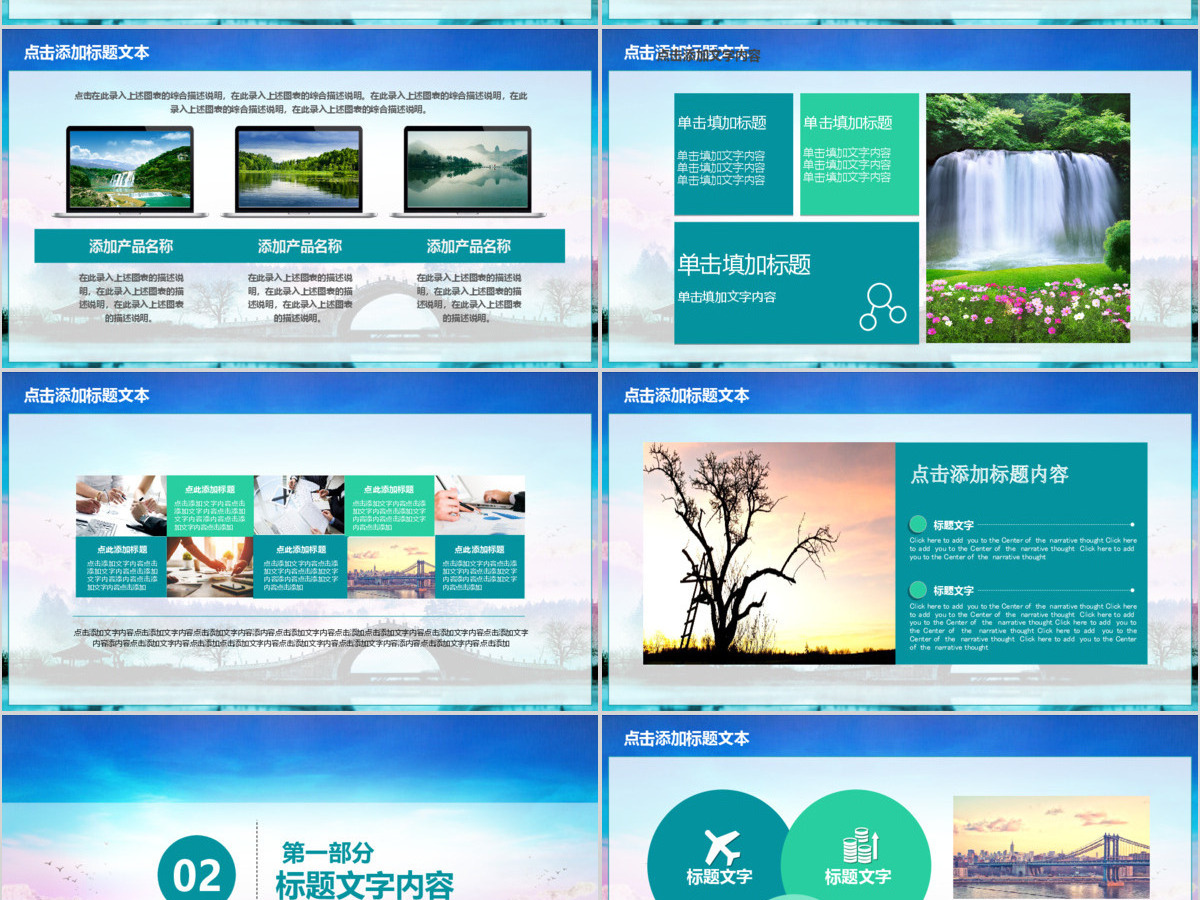Click 添加产品名称 under the misty mountain laptop
Image resolution: width=1200 pixels, height=900 pixels.
tap(468, 246)
